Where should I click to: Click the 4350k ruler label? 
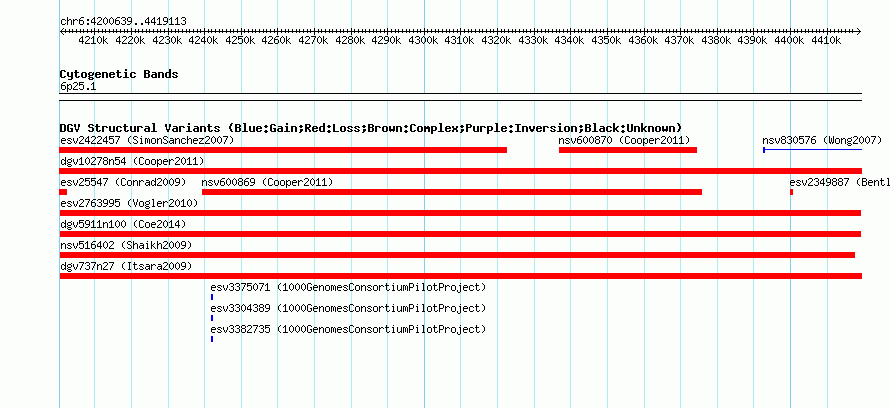[x=607, y=41]
